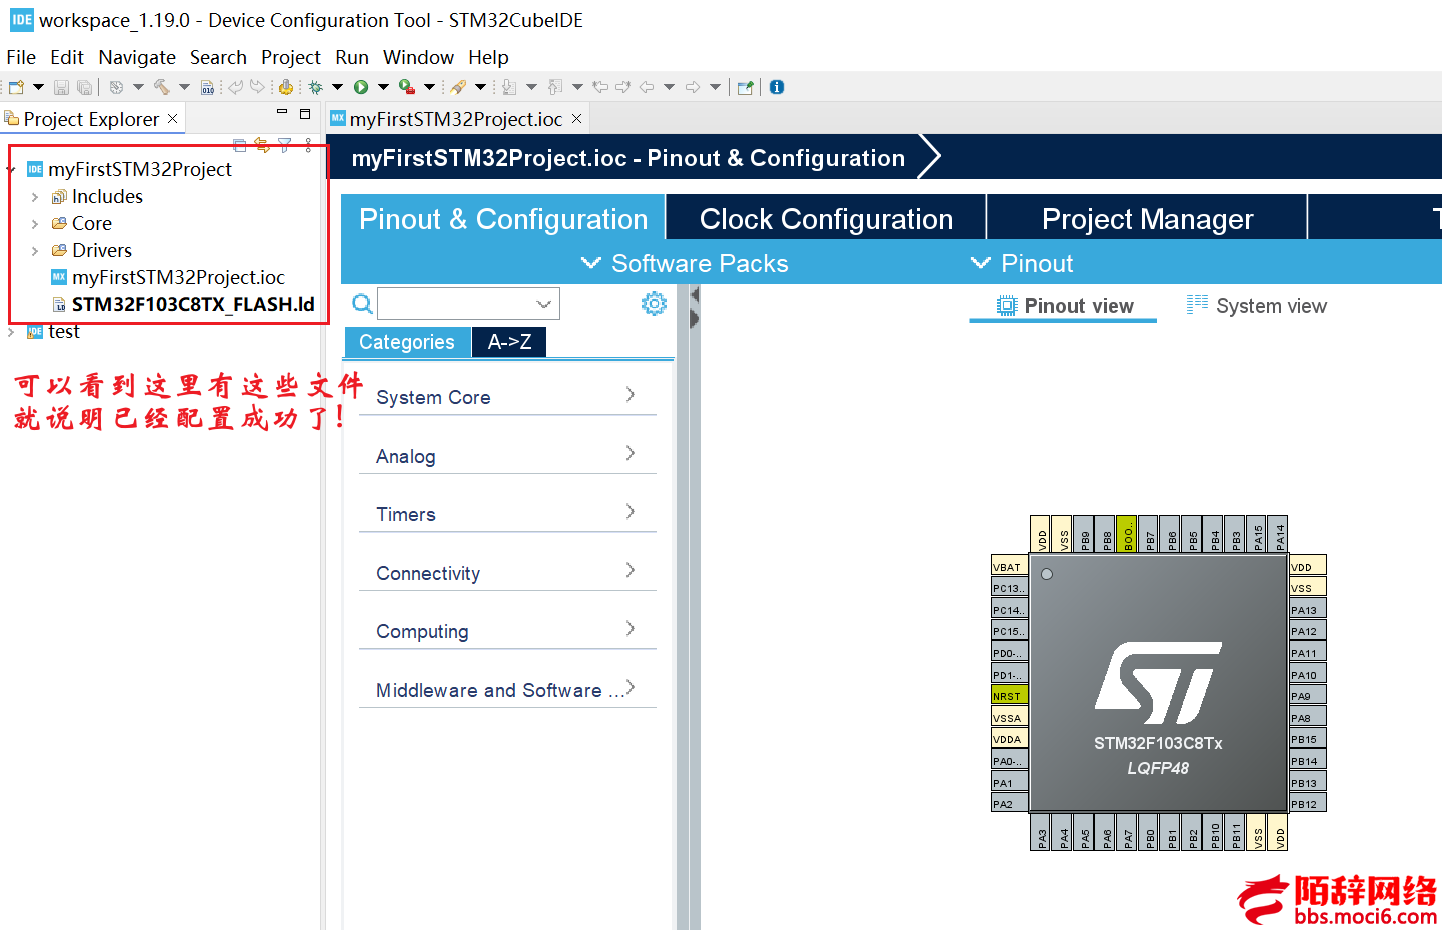This screenshot has height=930, width=1442.
Task: Open the Clock Configuration tab
Action: click(x=826, y=219)
